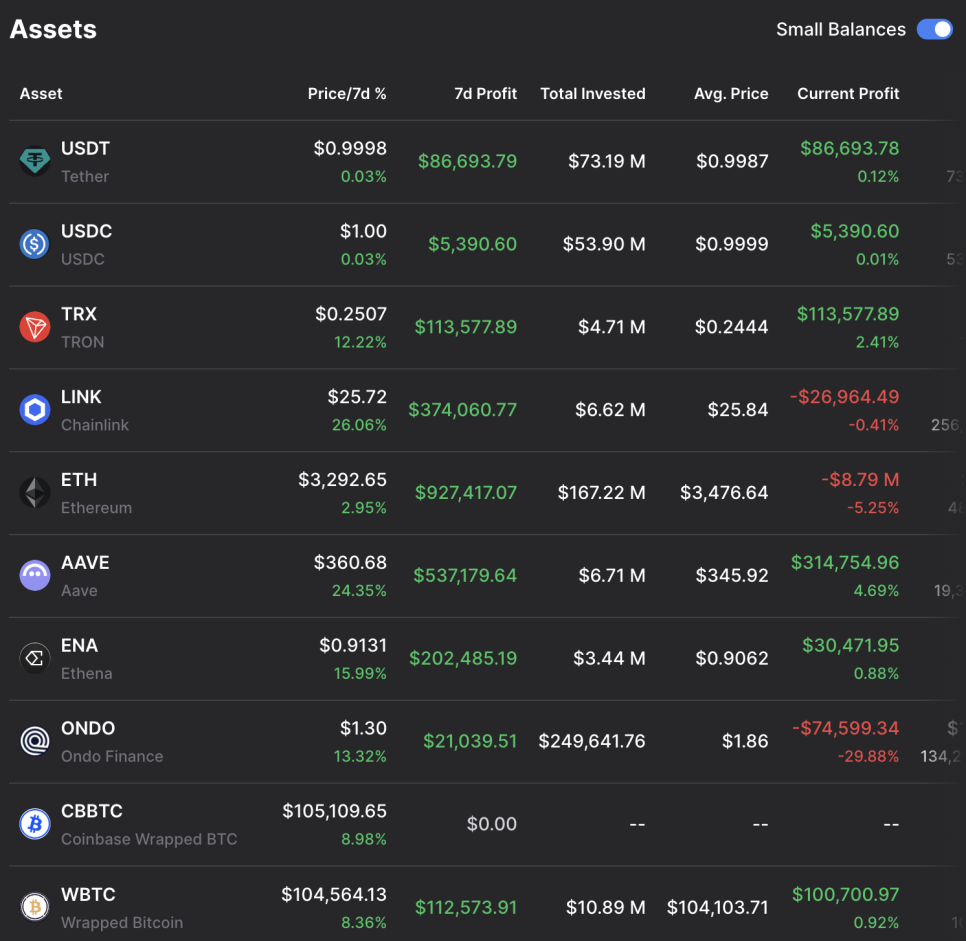Image resolution: width=966 pixels, height=941 pixels.
Task: Open the USDC asset name
Action: point(86,231)
